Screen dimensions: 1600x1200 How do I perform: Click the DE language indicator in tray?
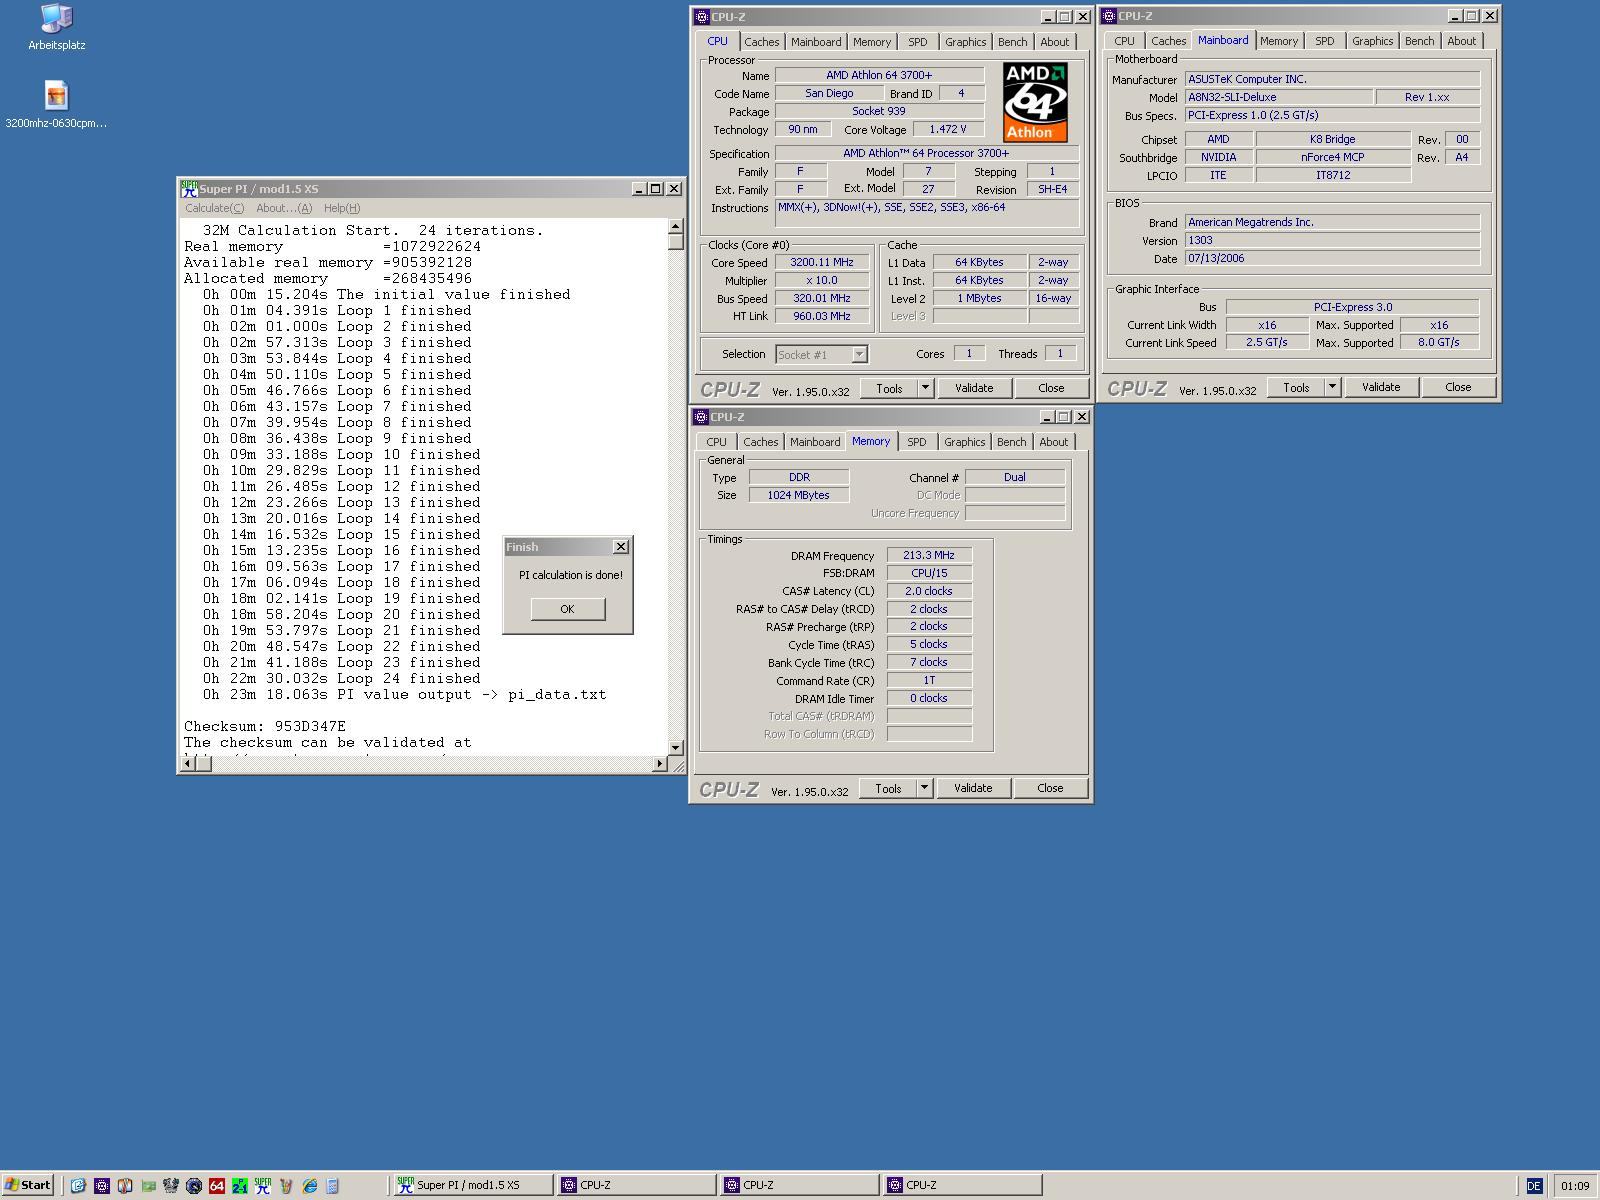click(x=1534, y=1185)
